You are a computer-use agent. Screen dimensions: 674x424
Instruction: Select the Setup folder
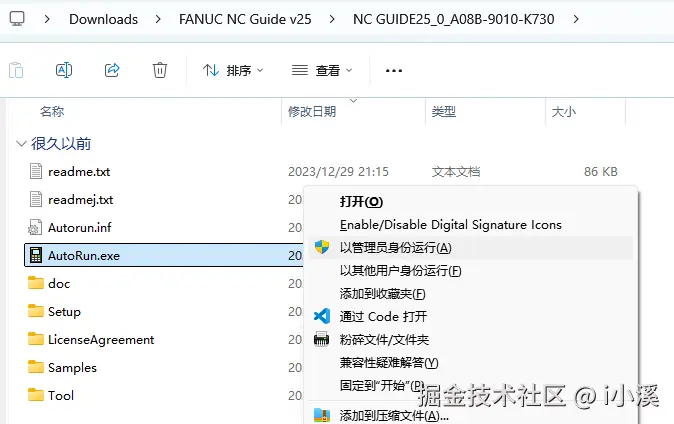click(64, 311)
